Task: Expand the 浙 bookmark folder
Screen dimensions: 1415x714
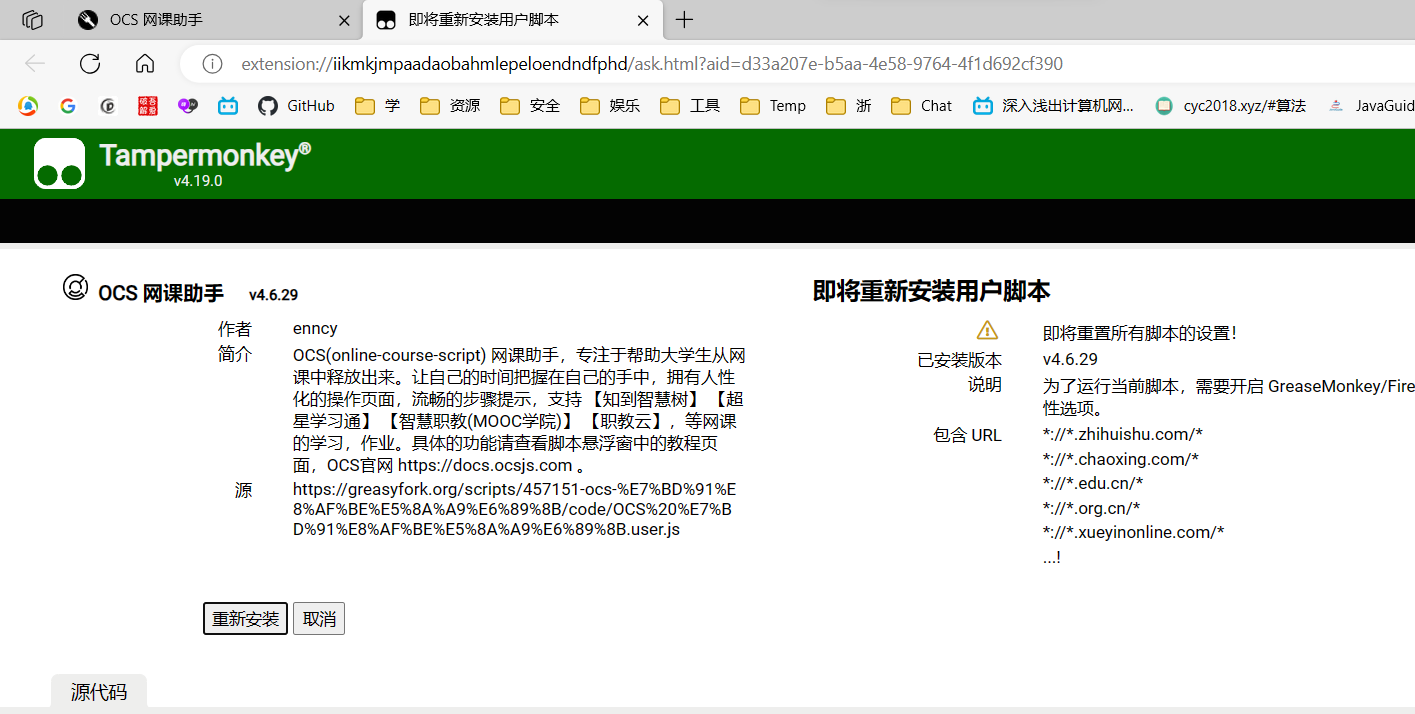Action: (x=849, y=106)
